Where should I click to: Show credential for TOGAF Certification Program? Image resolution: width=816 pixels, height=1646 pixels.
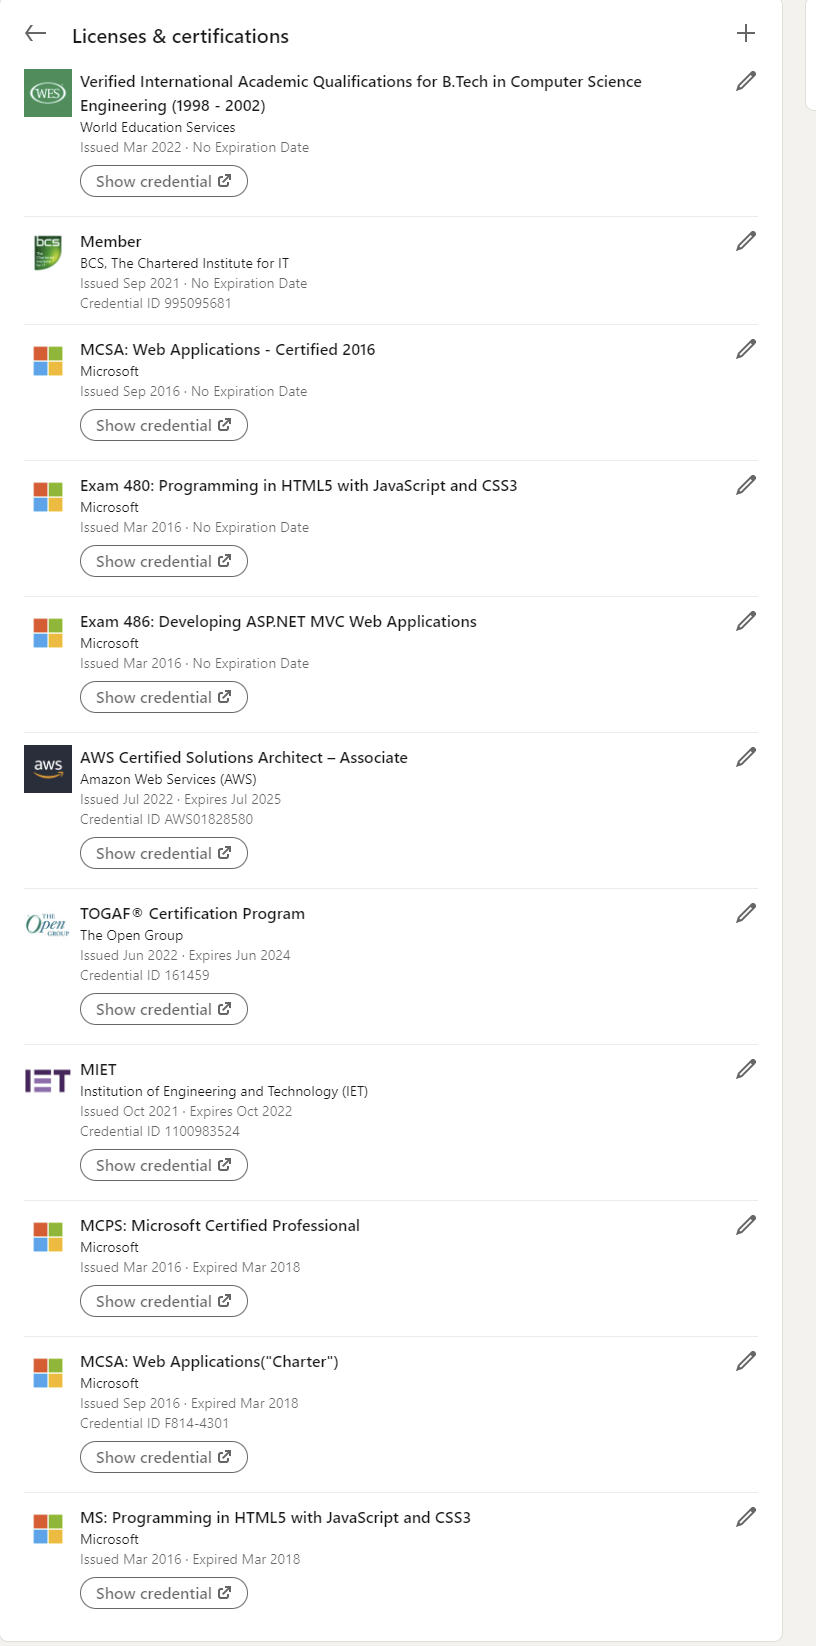coord(164,1009)
